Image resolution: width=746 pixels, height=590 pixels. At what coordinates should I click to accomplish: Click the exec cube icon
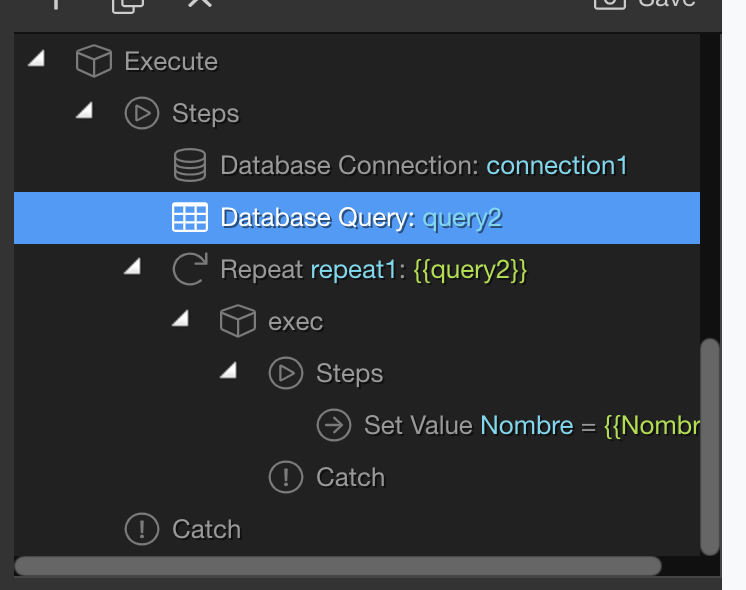click(x=238, y=321)
